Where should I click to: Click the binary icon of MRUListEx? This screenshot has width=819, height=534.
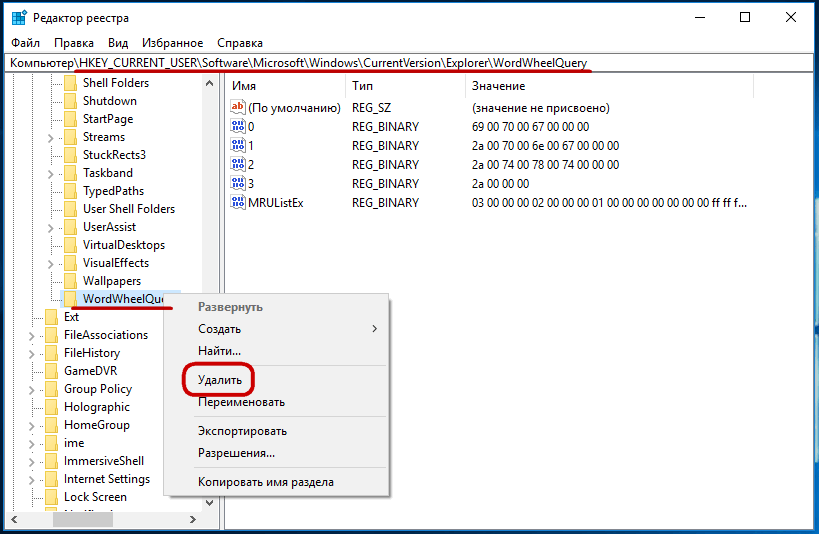[x=238, y=202]
